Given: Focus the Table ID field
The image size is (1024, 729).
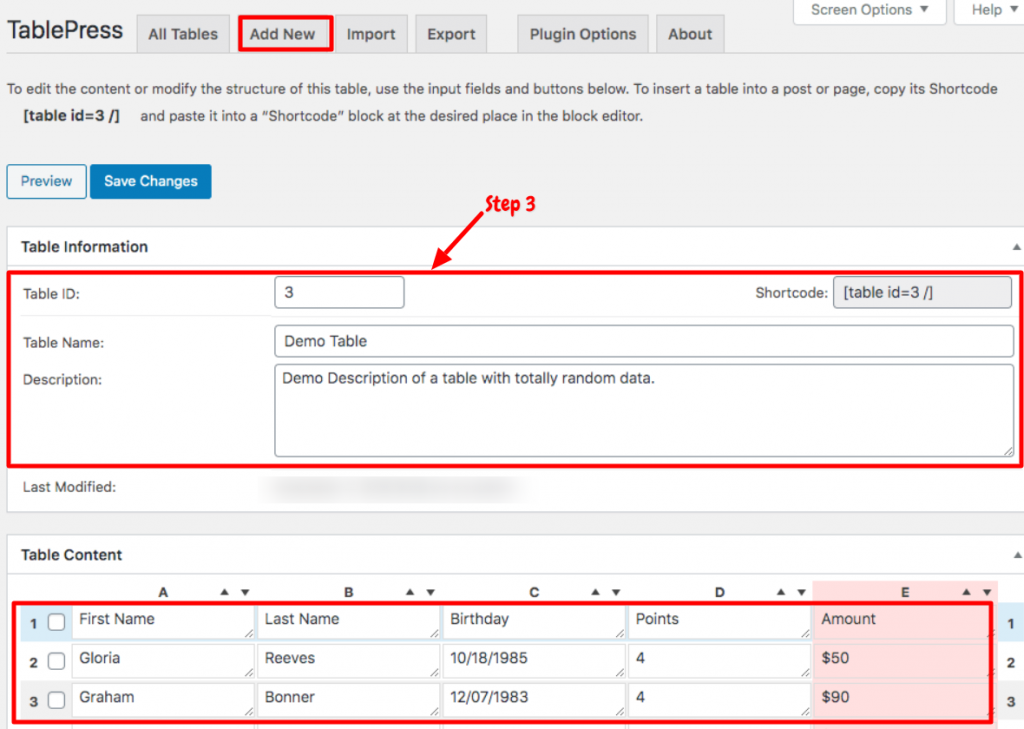Looking at the screenshot, I should click(339, 292).
